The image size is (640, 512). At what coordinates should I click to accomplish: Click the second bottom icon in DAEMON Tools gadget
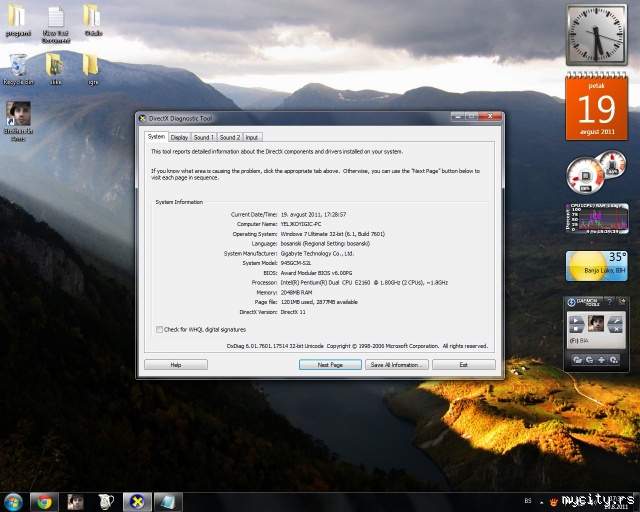(x=589, y=360)
